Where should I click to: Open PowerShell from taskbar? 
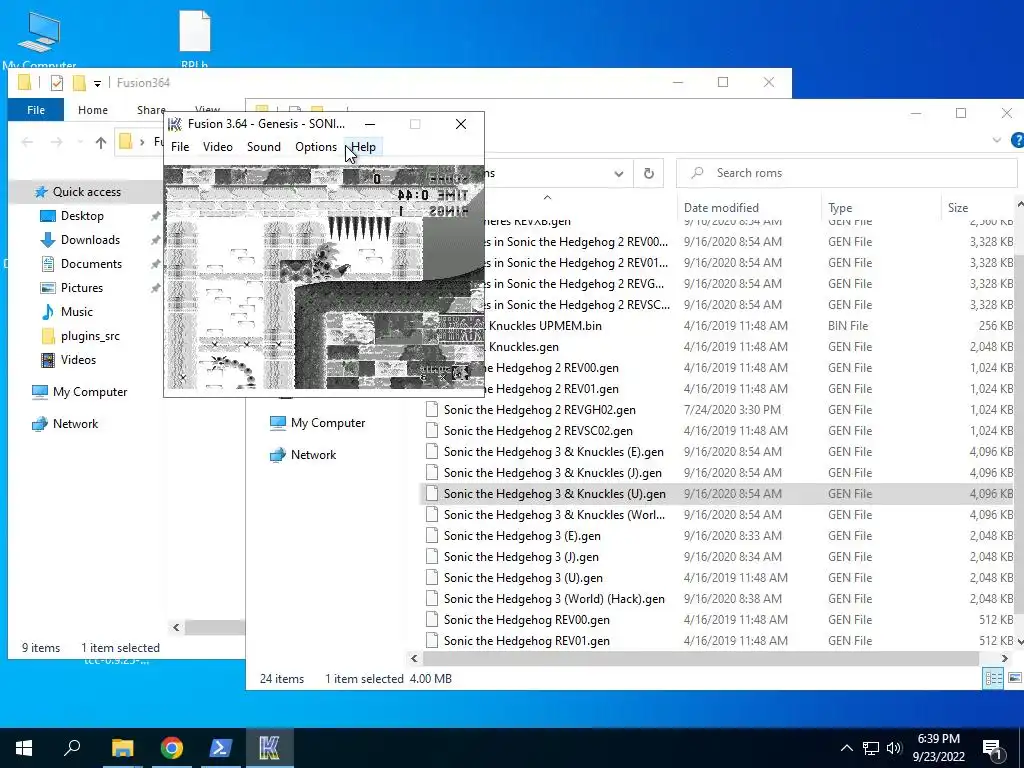coord(221,748)
